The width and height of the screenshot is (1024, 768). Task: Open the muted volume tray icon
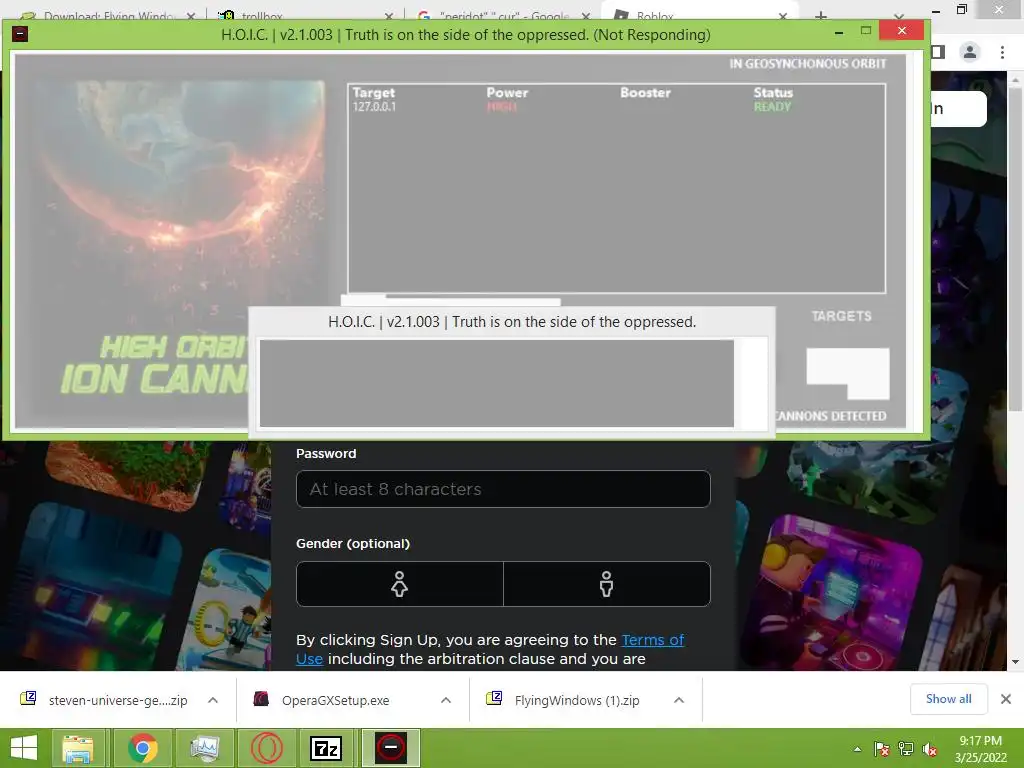pyautogui.click(x=930, y=749)
